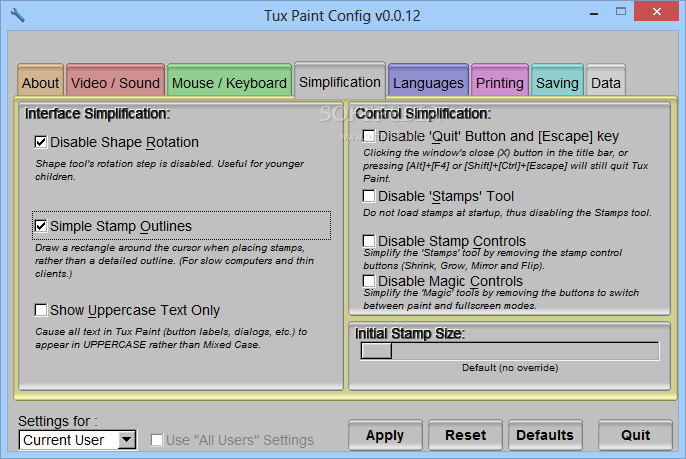Open the Mouse / Keyboard tab

pyautogui.click(x=229, y=80)
